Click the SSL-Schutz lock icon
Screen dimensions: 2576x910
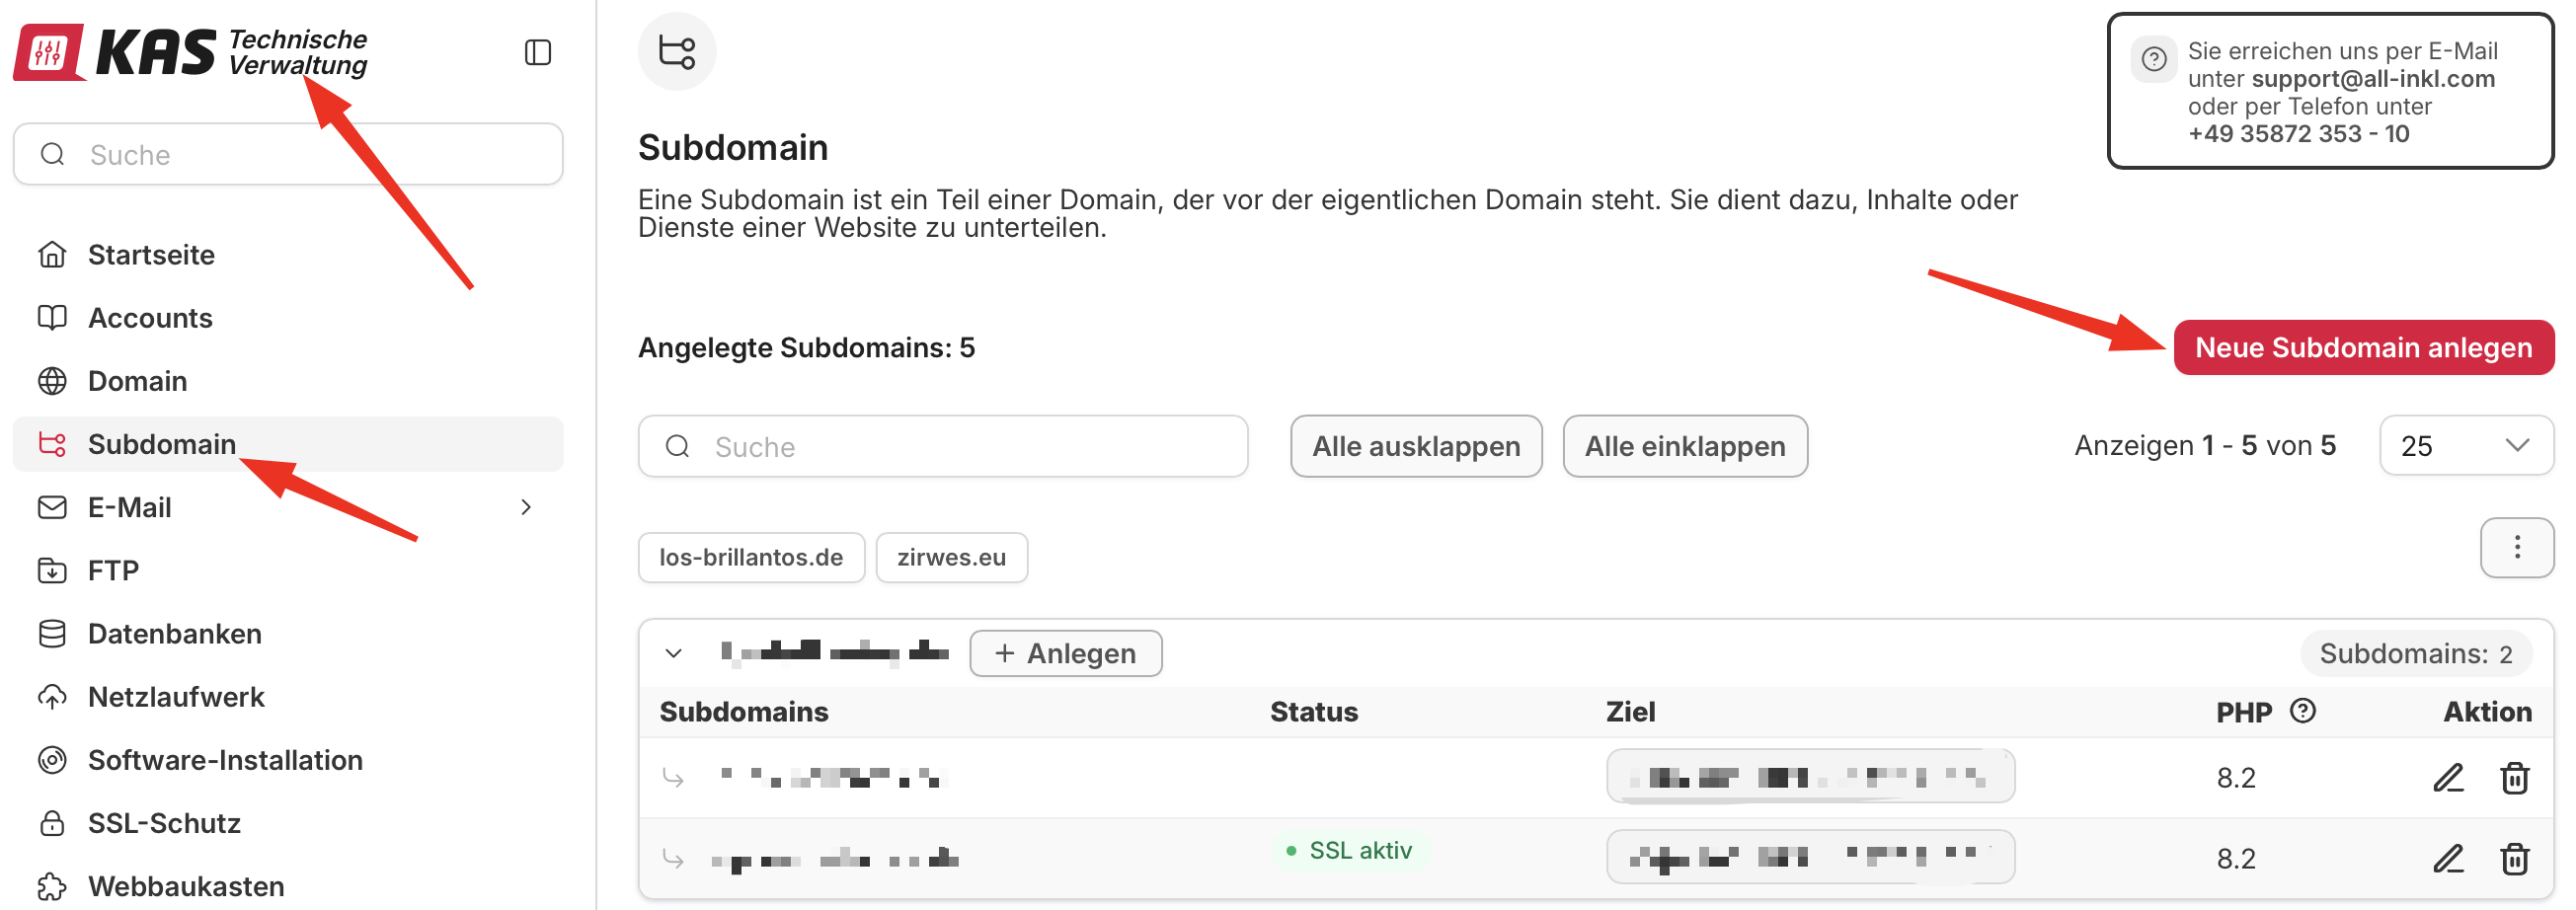tap(52, 822)
